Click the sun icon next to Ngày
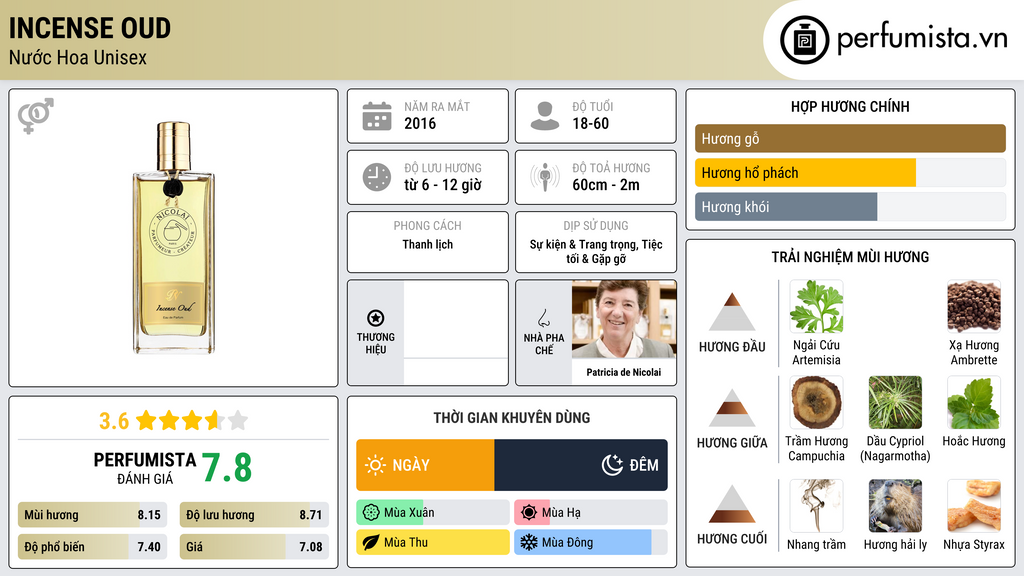The image size is (1024, 576). [376, 465]
